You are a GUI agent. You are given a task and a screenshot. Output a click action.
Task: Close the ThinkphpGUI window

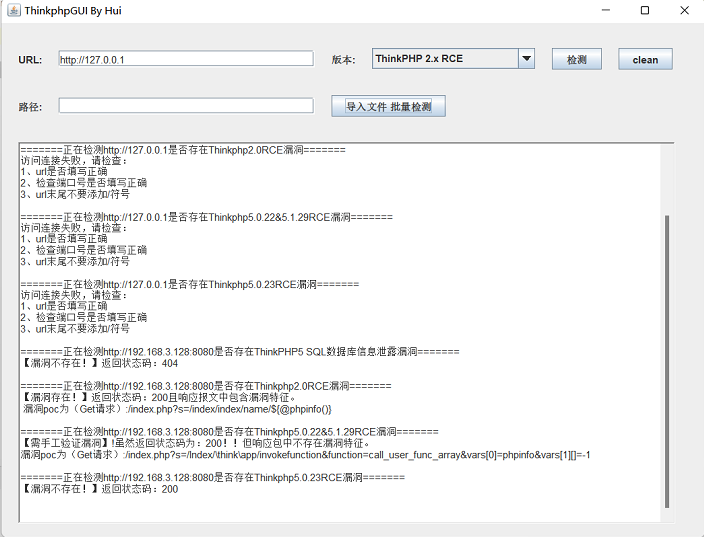[x=684, y=10]
